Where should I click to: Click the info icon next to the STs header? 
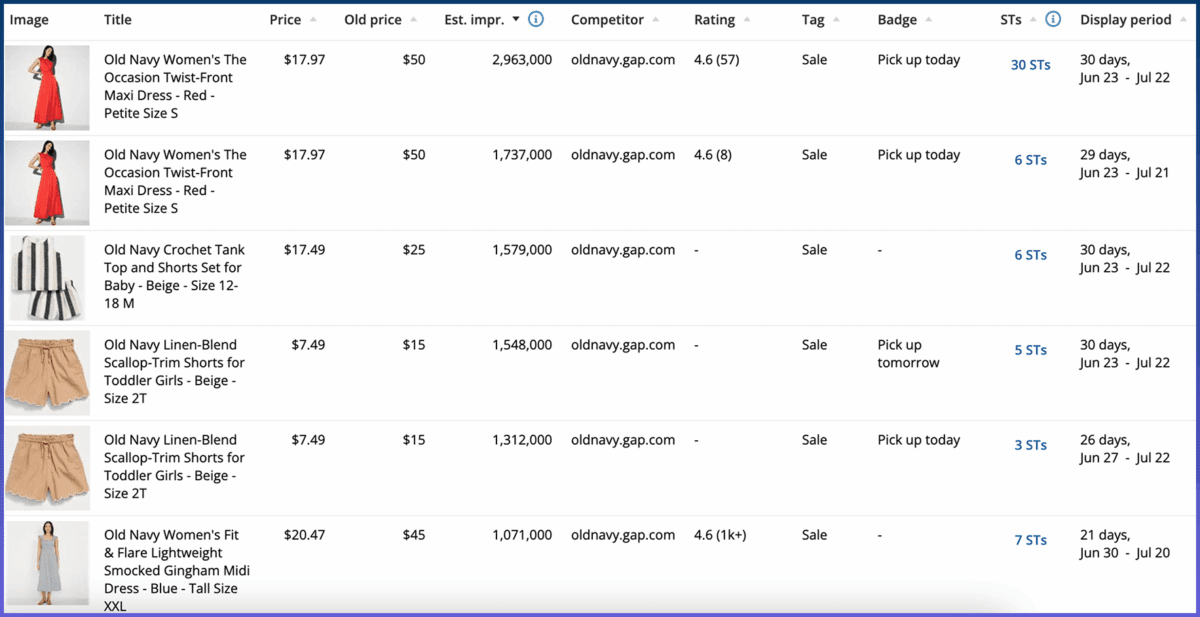[x=1053, y=18]
